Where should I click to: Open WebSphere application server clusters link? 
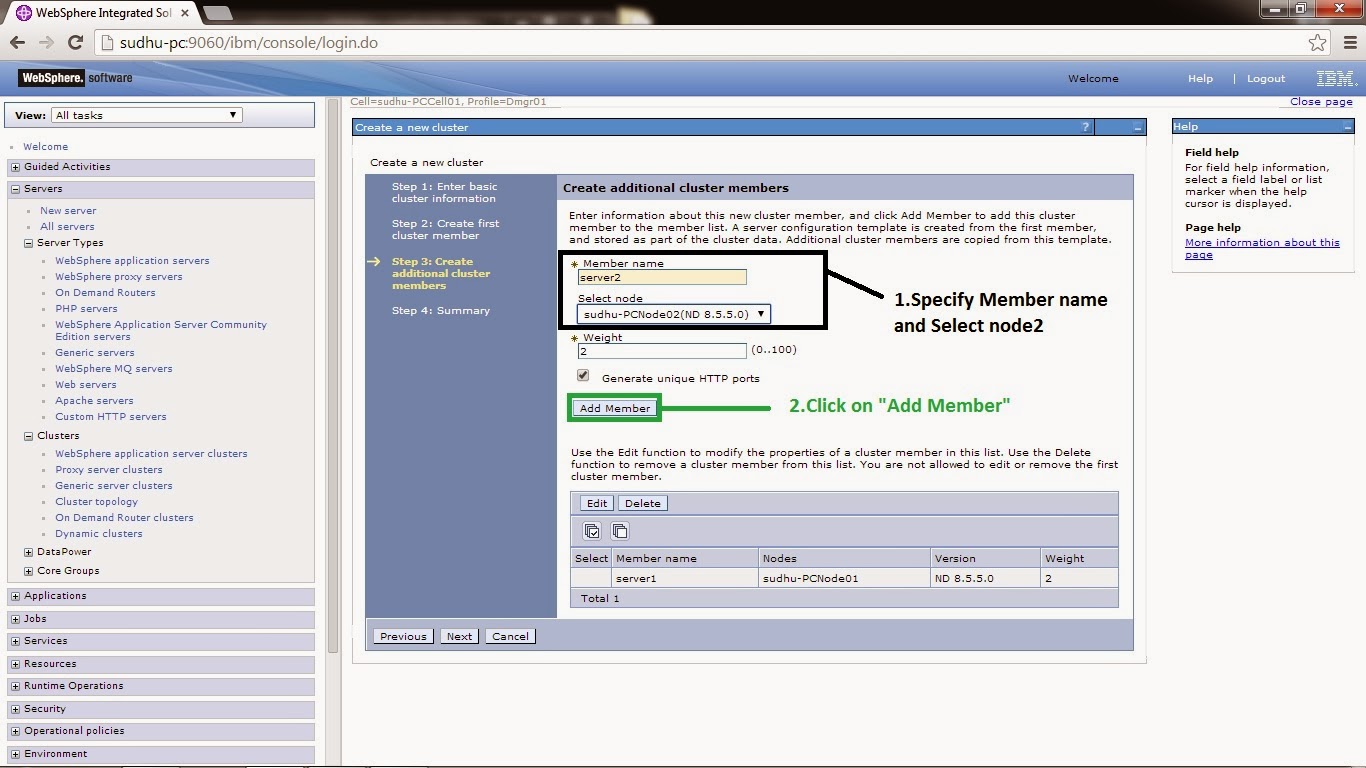(x=151, y=454)
